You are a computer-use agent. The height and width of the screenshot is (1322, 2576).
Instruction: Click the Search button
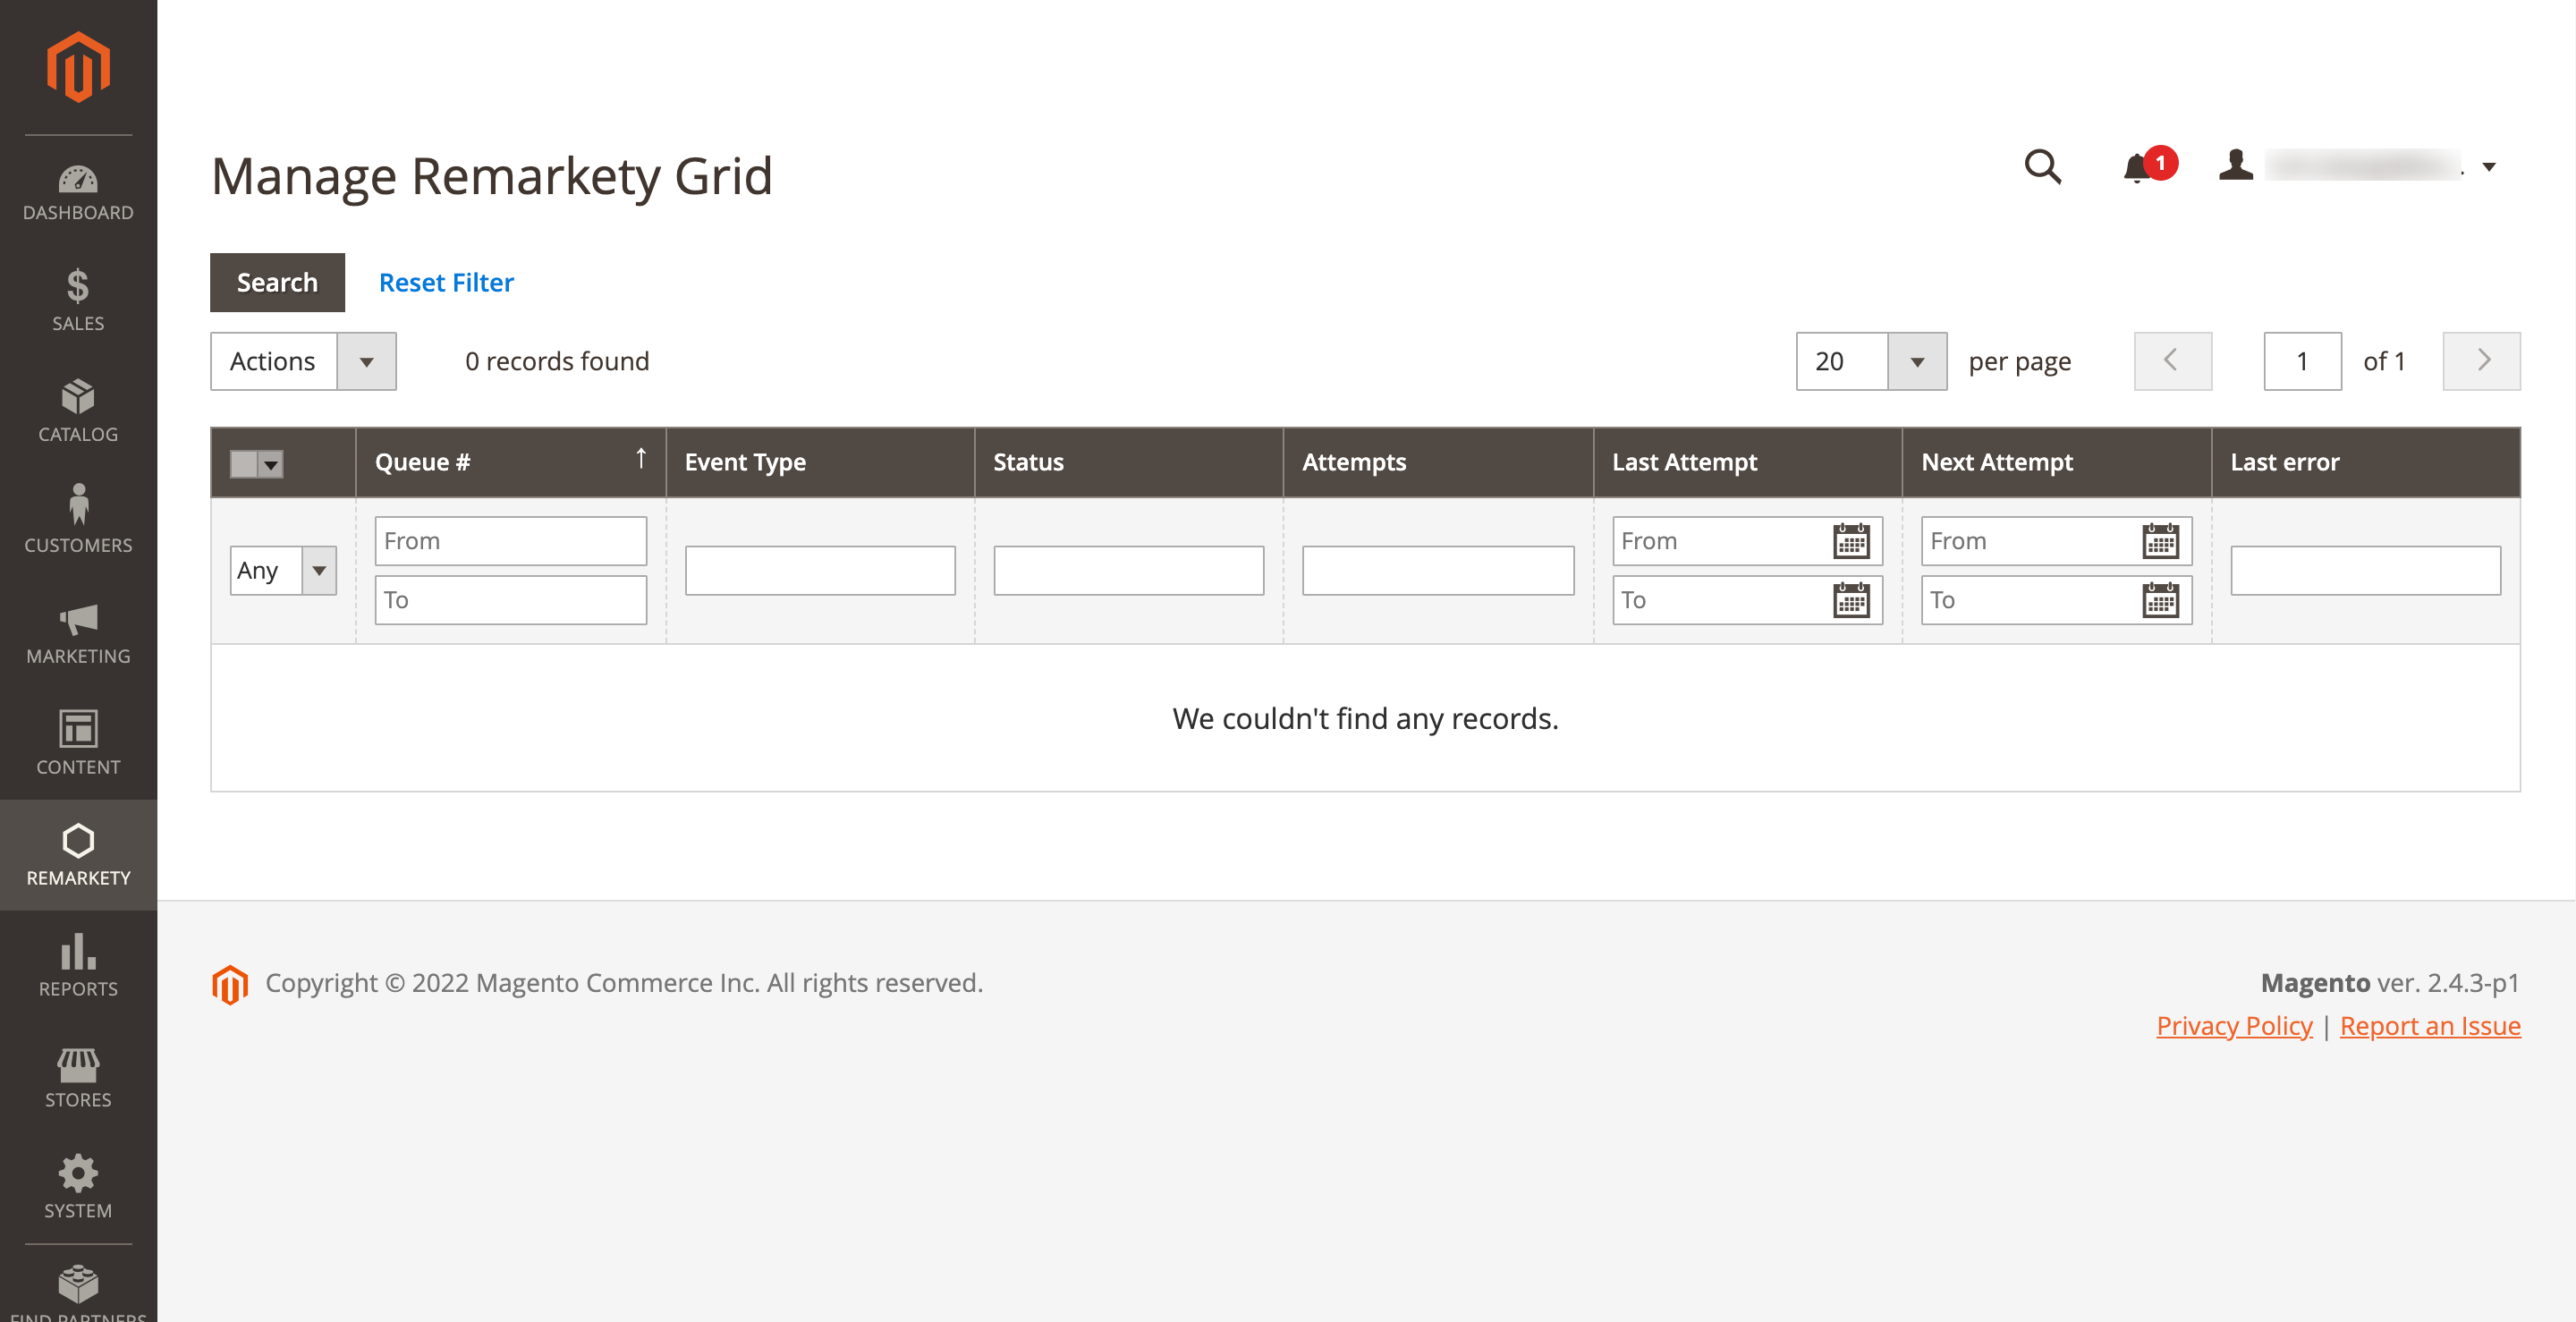tap(277, 282)
